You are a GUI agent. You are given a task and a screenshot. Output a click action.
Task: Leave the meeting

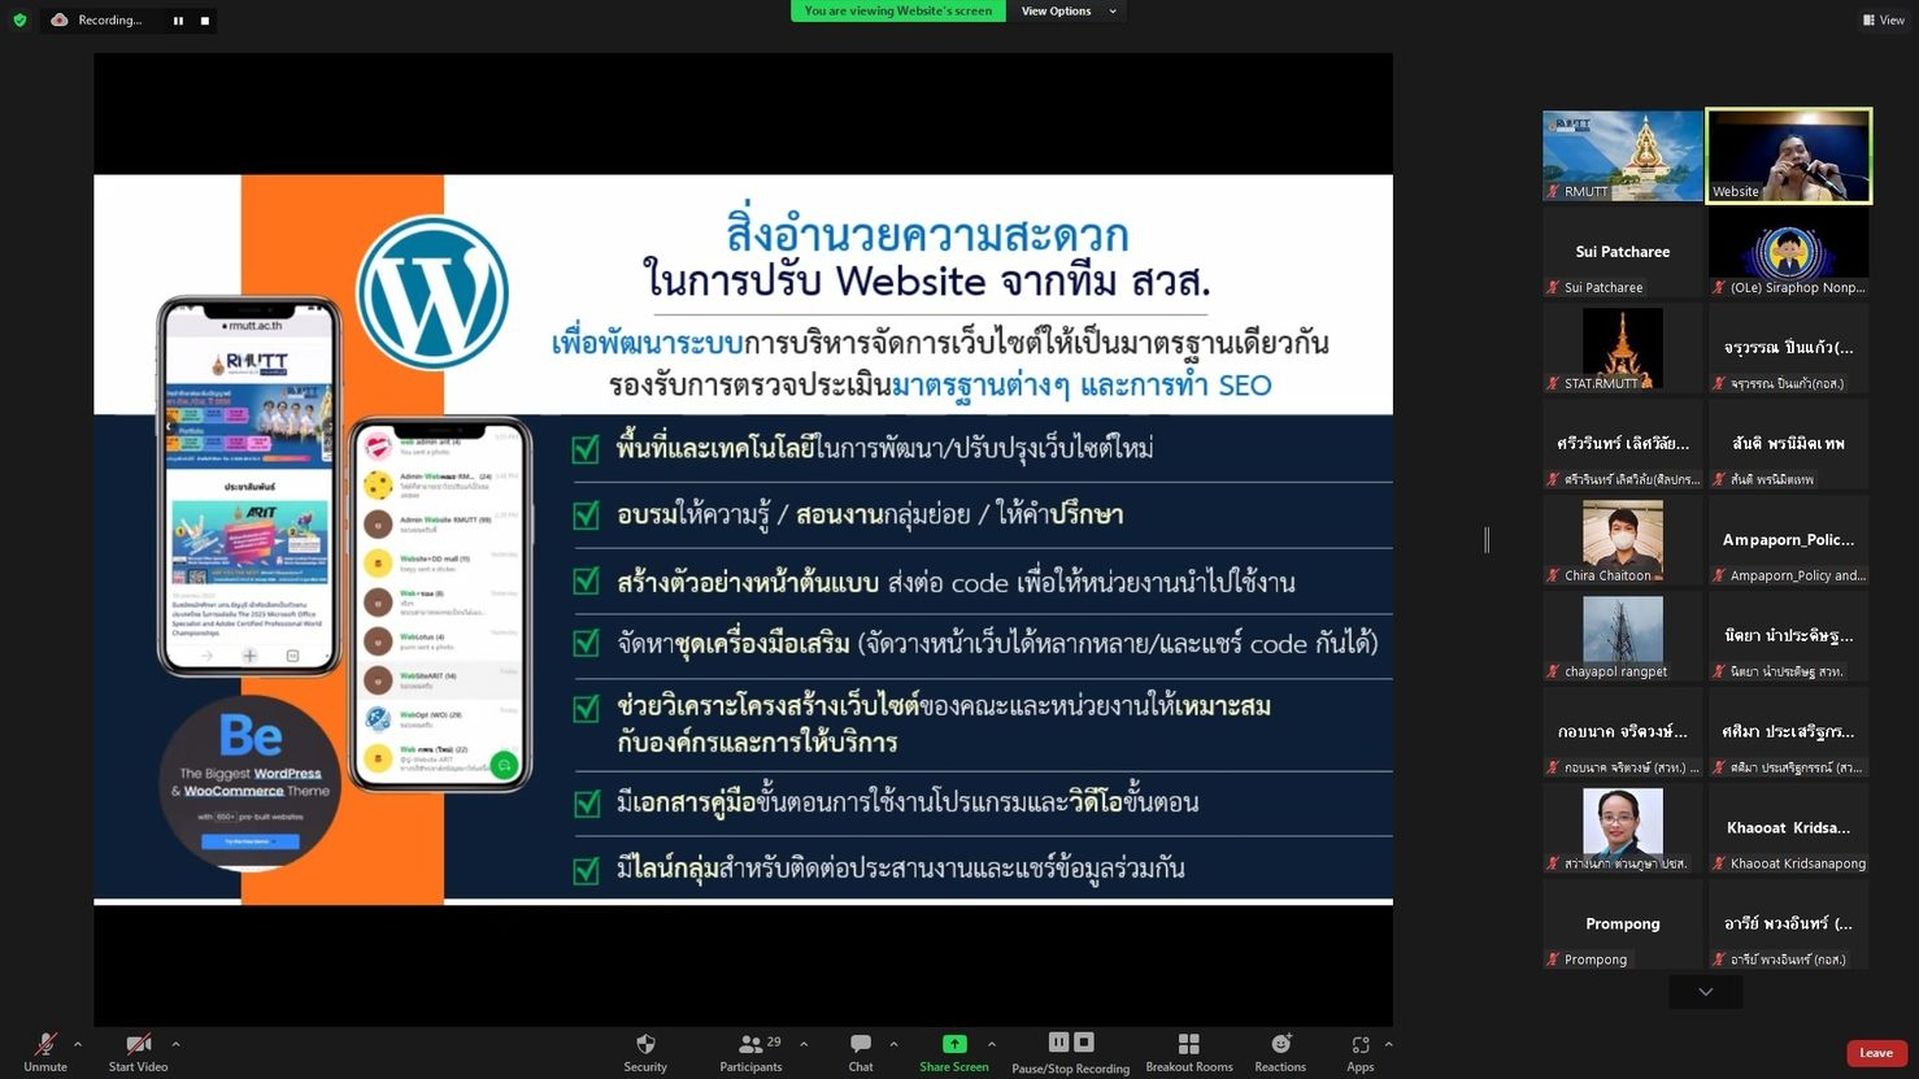tap(1876, 1053)
